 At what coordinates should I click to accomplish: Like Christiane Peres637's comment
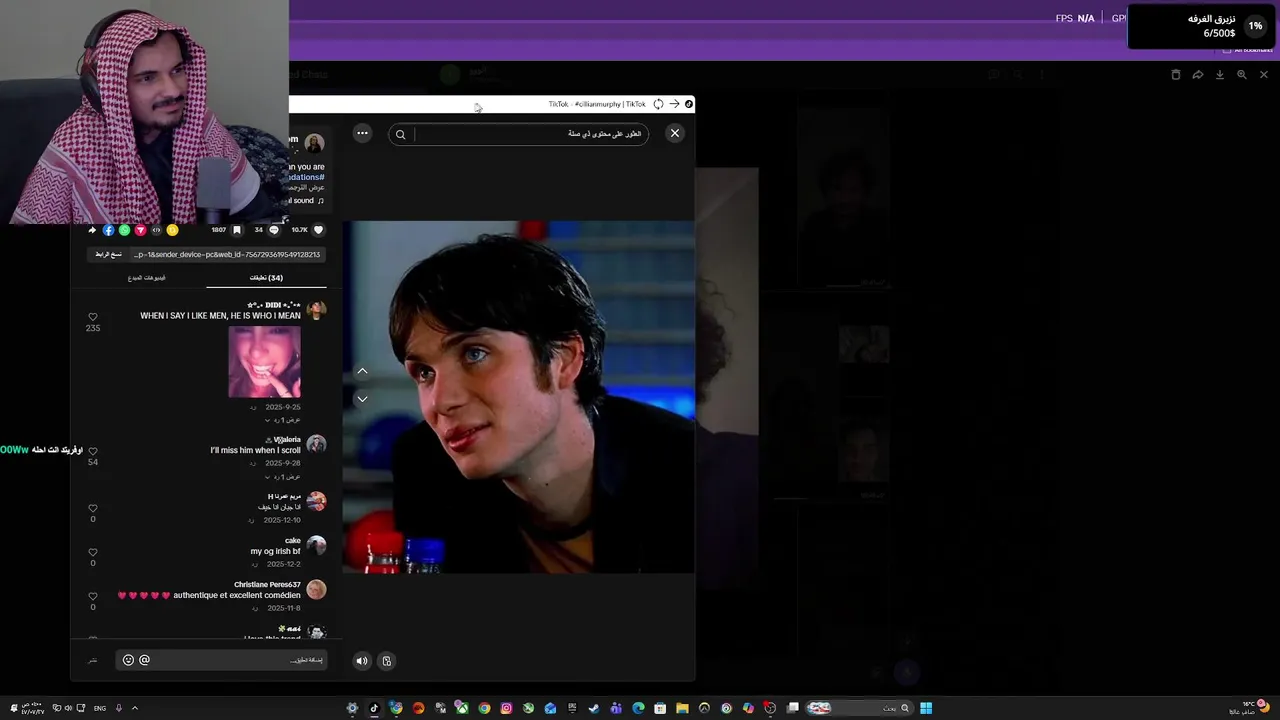click(x=93, y=596)
